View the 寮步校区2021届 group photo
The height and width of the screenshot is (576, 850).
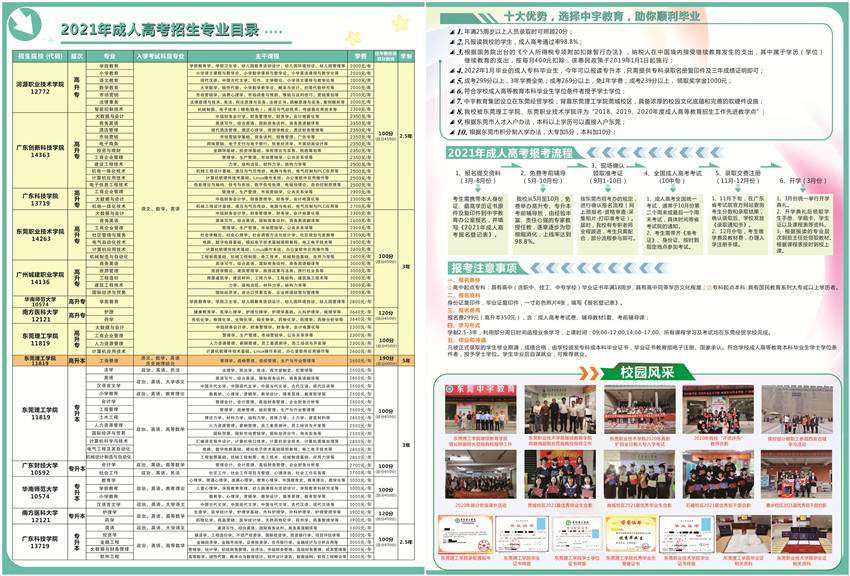click(796, 474)
